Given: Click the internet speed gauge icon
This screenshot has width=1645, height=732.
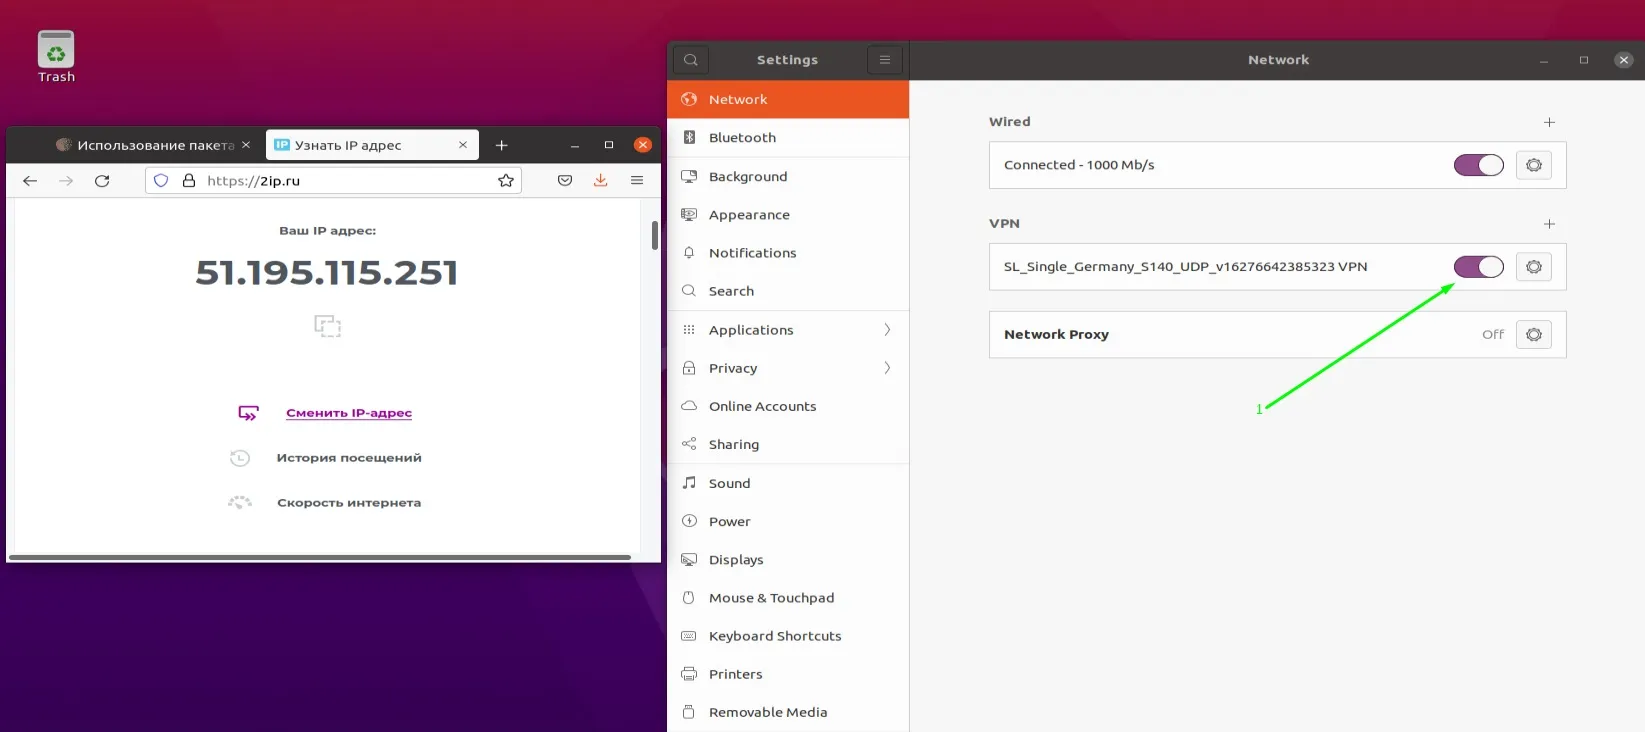Looking at the screenshot, I should coord(240,502).
